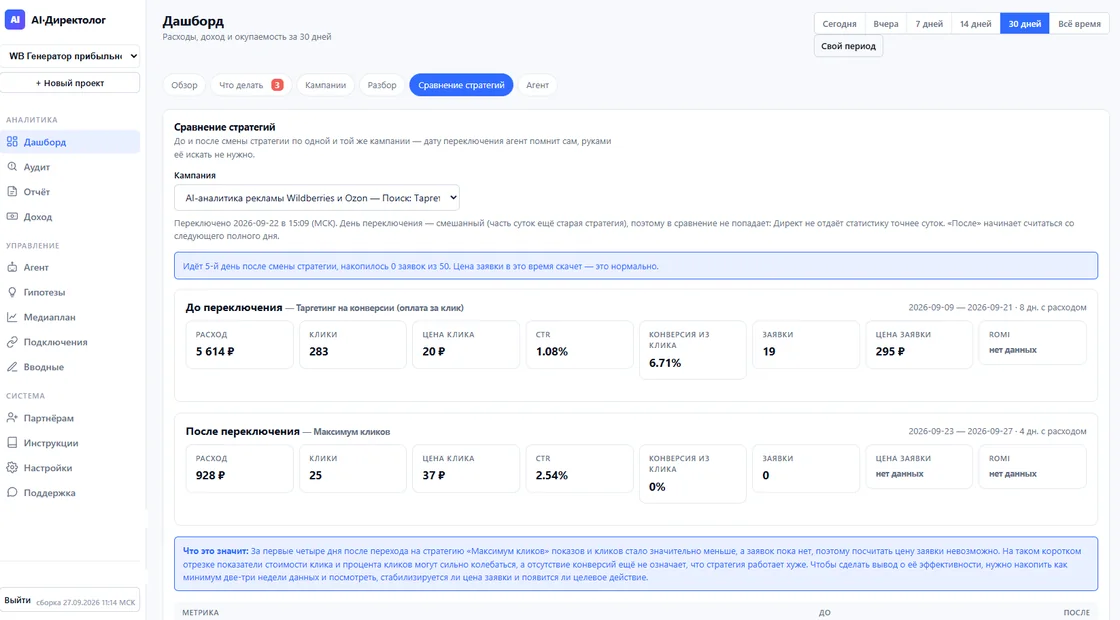Select the 30 дней period

[1025, 24]
